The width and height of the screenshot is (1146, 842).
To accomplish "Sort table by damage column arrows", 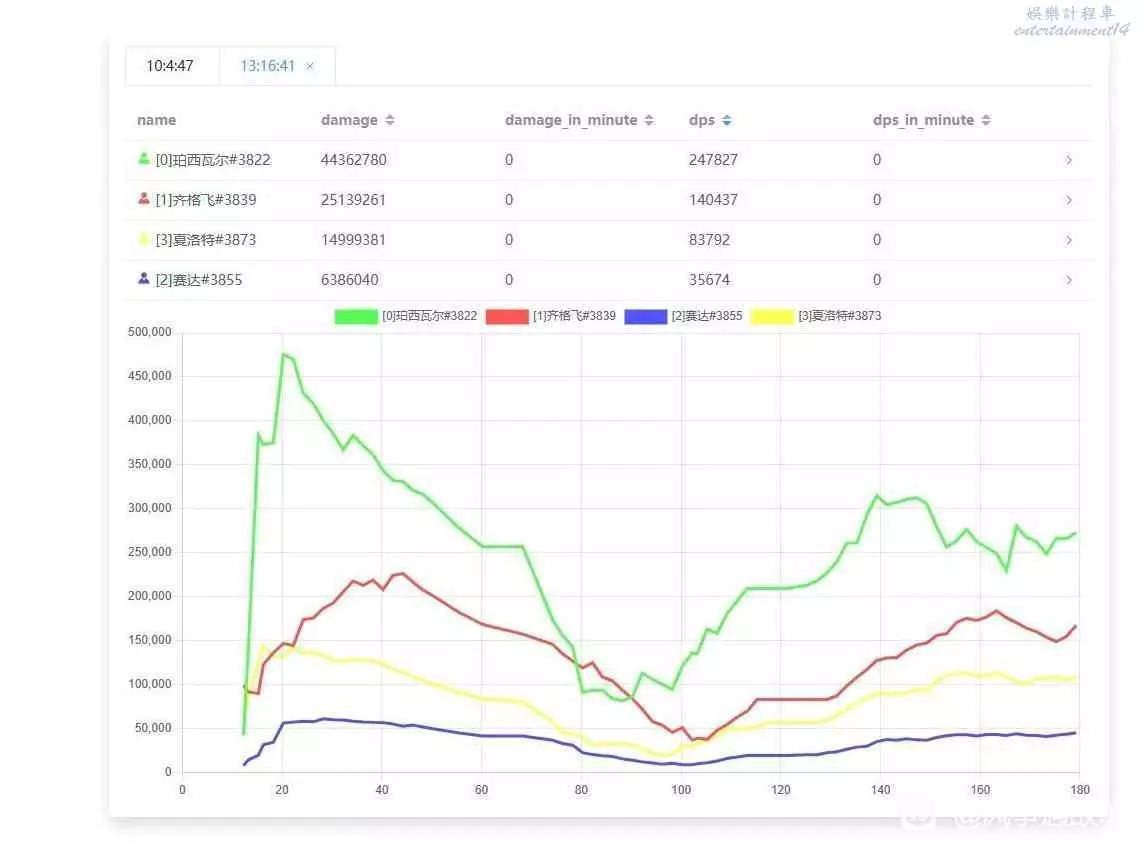I will [x=390, y=120].
